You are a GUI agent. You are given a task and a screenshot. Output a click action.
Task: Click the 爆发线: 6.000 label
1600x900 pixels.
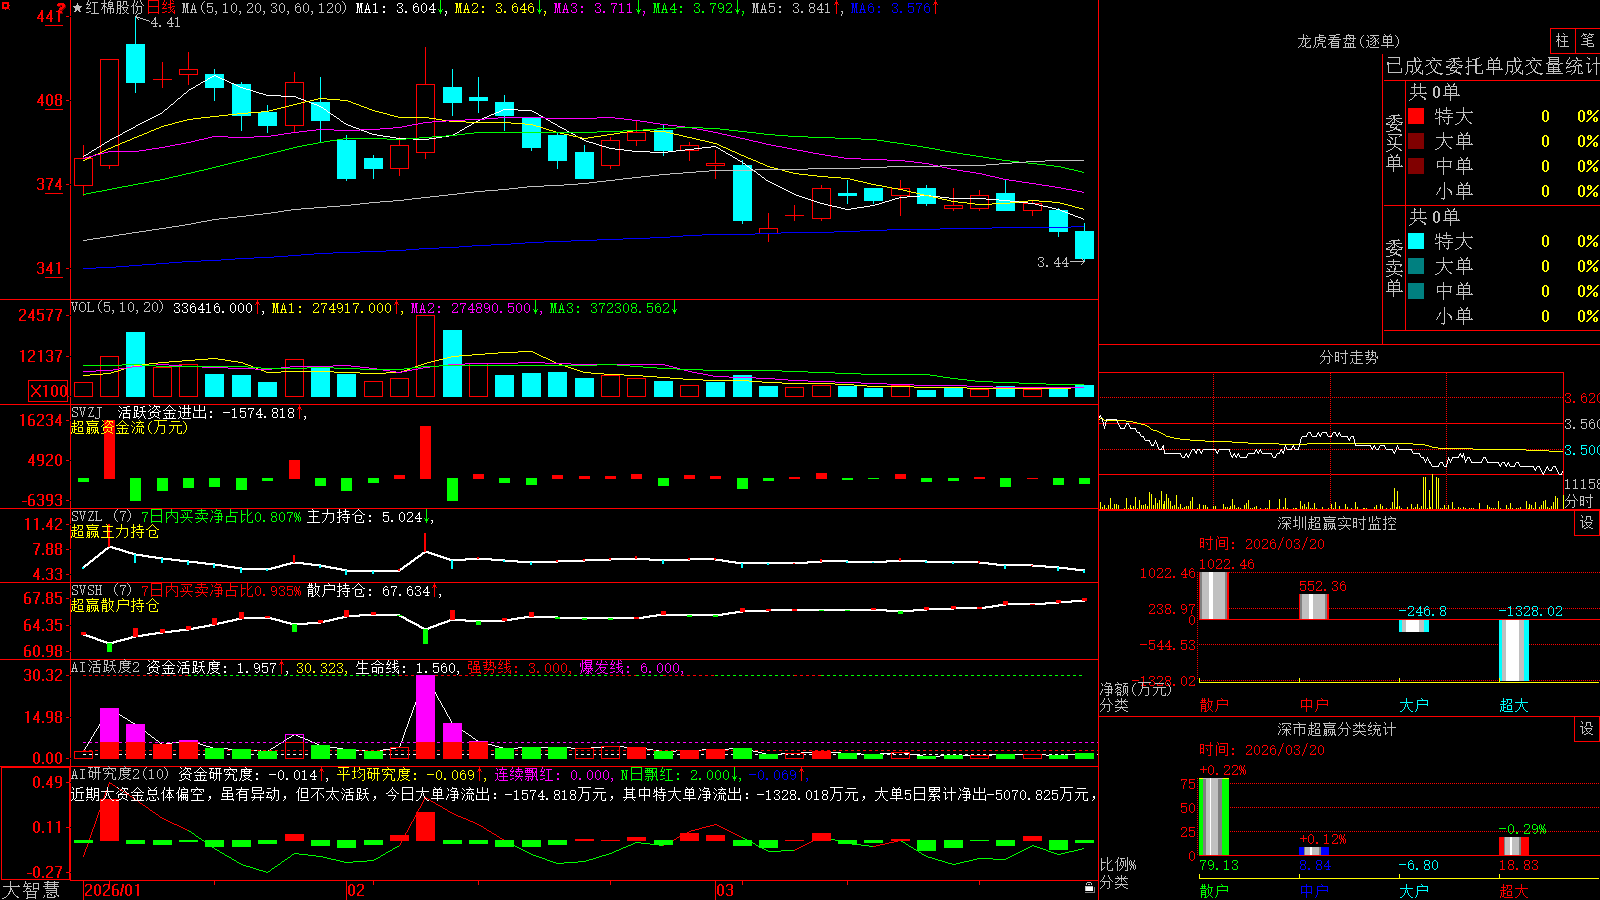pyautogui.click(x=630, y=668)
